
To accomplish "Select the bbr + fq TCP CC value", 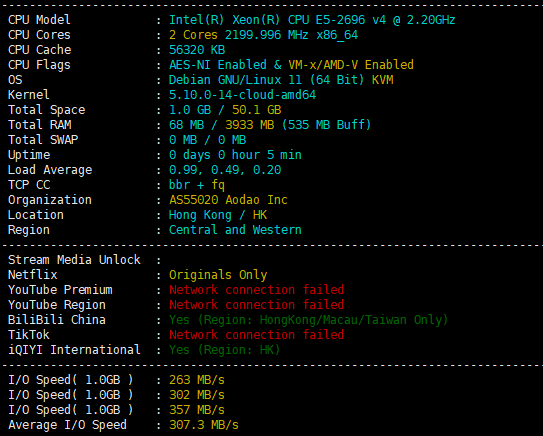I will 197,185.
